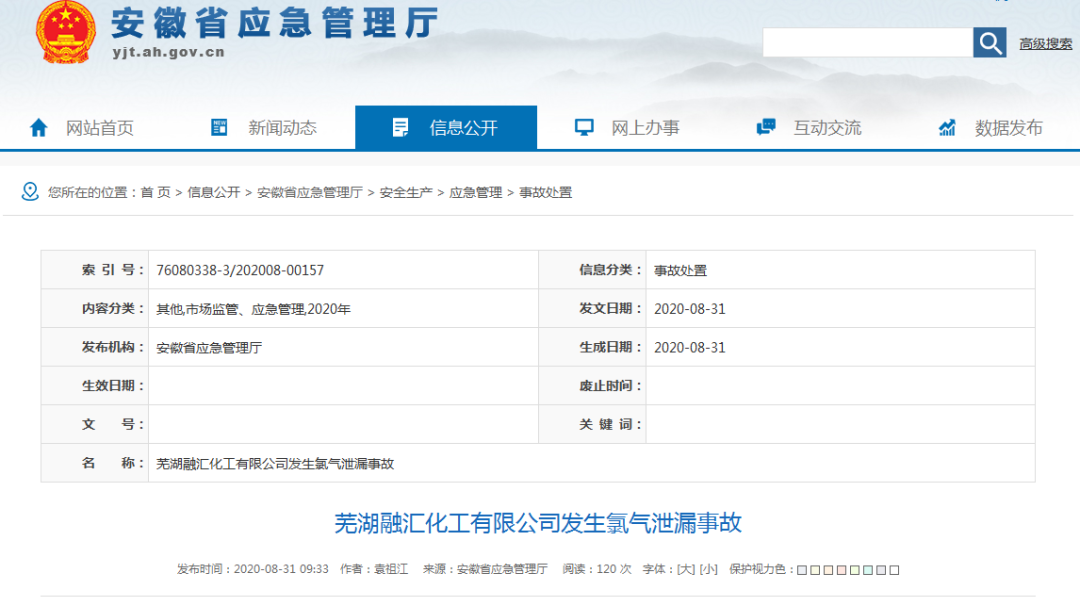Click the magnifier search button
The height and width of the screenshot is (606, 1080).
(990, 43)
